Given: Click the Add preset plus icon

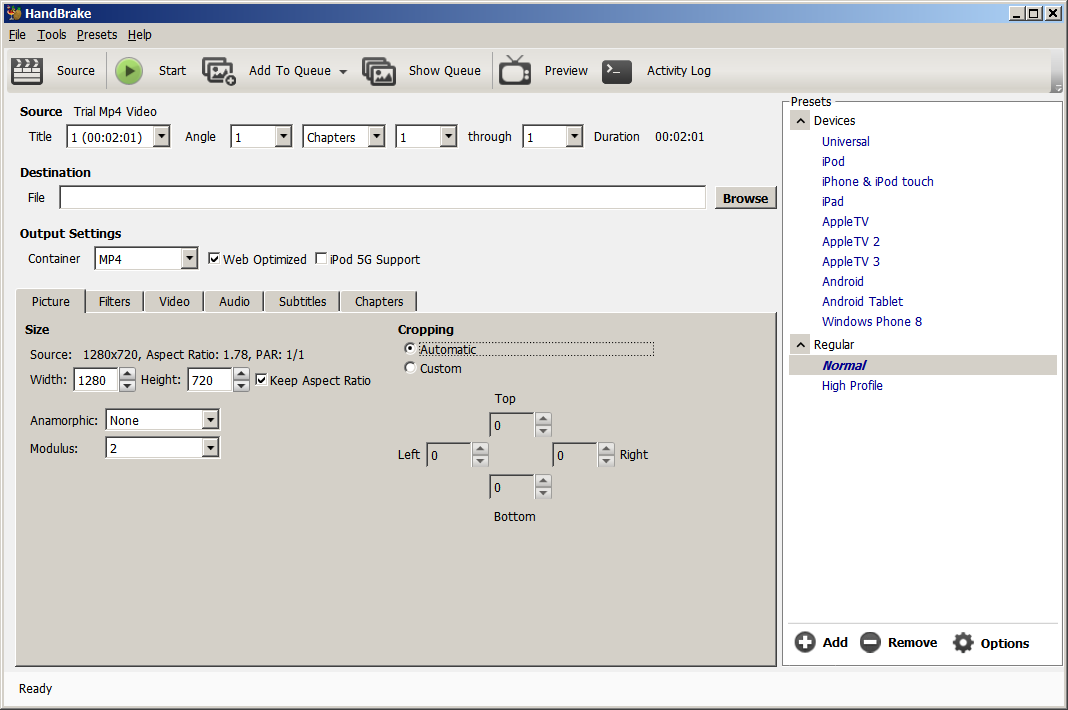Looking at the screenshot, I should tap(805, 642).
